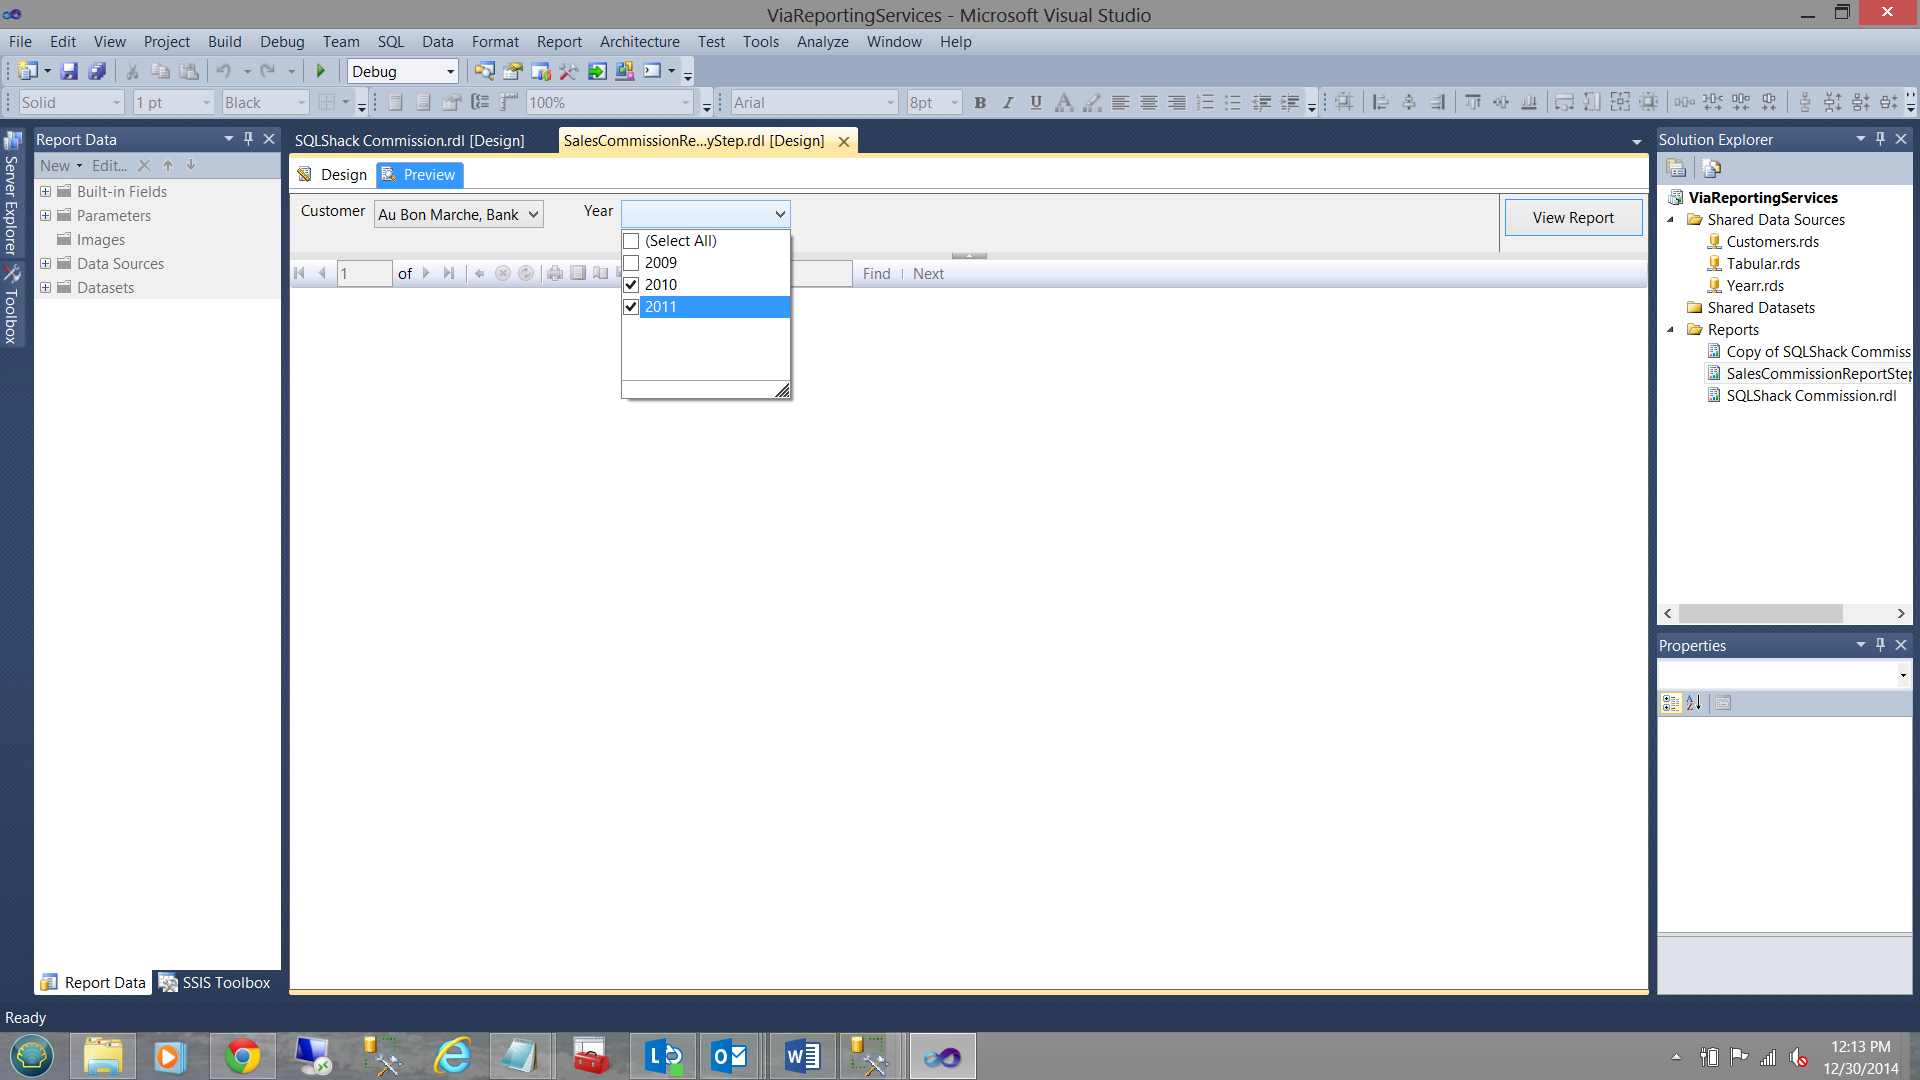The image size is (1920, 1080).
Task: Expand the Datasets tree node
Action: pos(45,288)
